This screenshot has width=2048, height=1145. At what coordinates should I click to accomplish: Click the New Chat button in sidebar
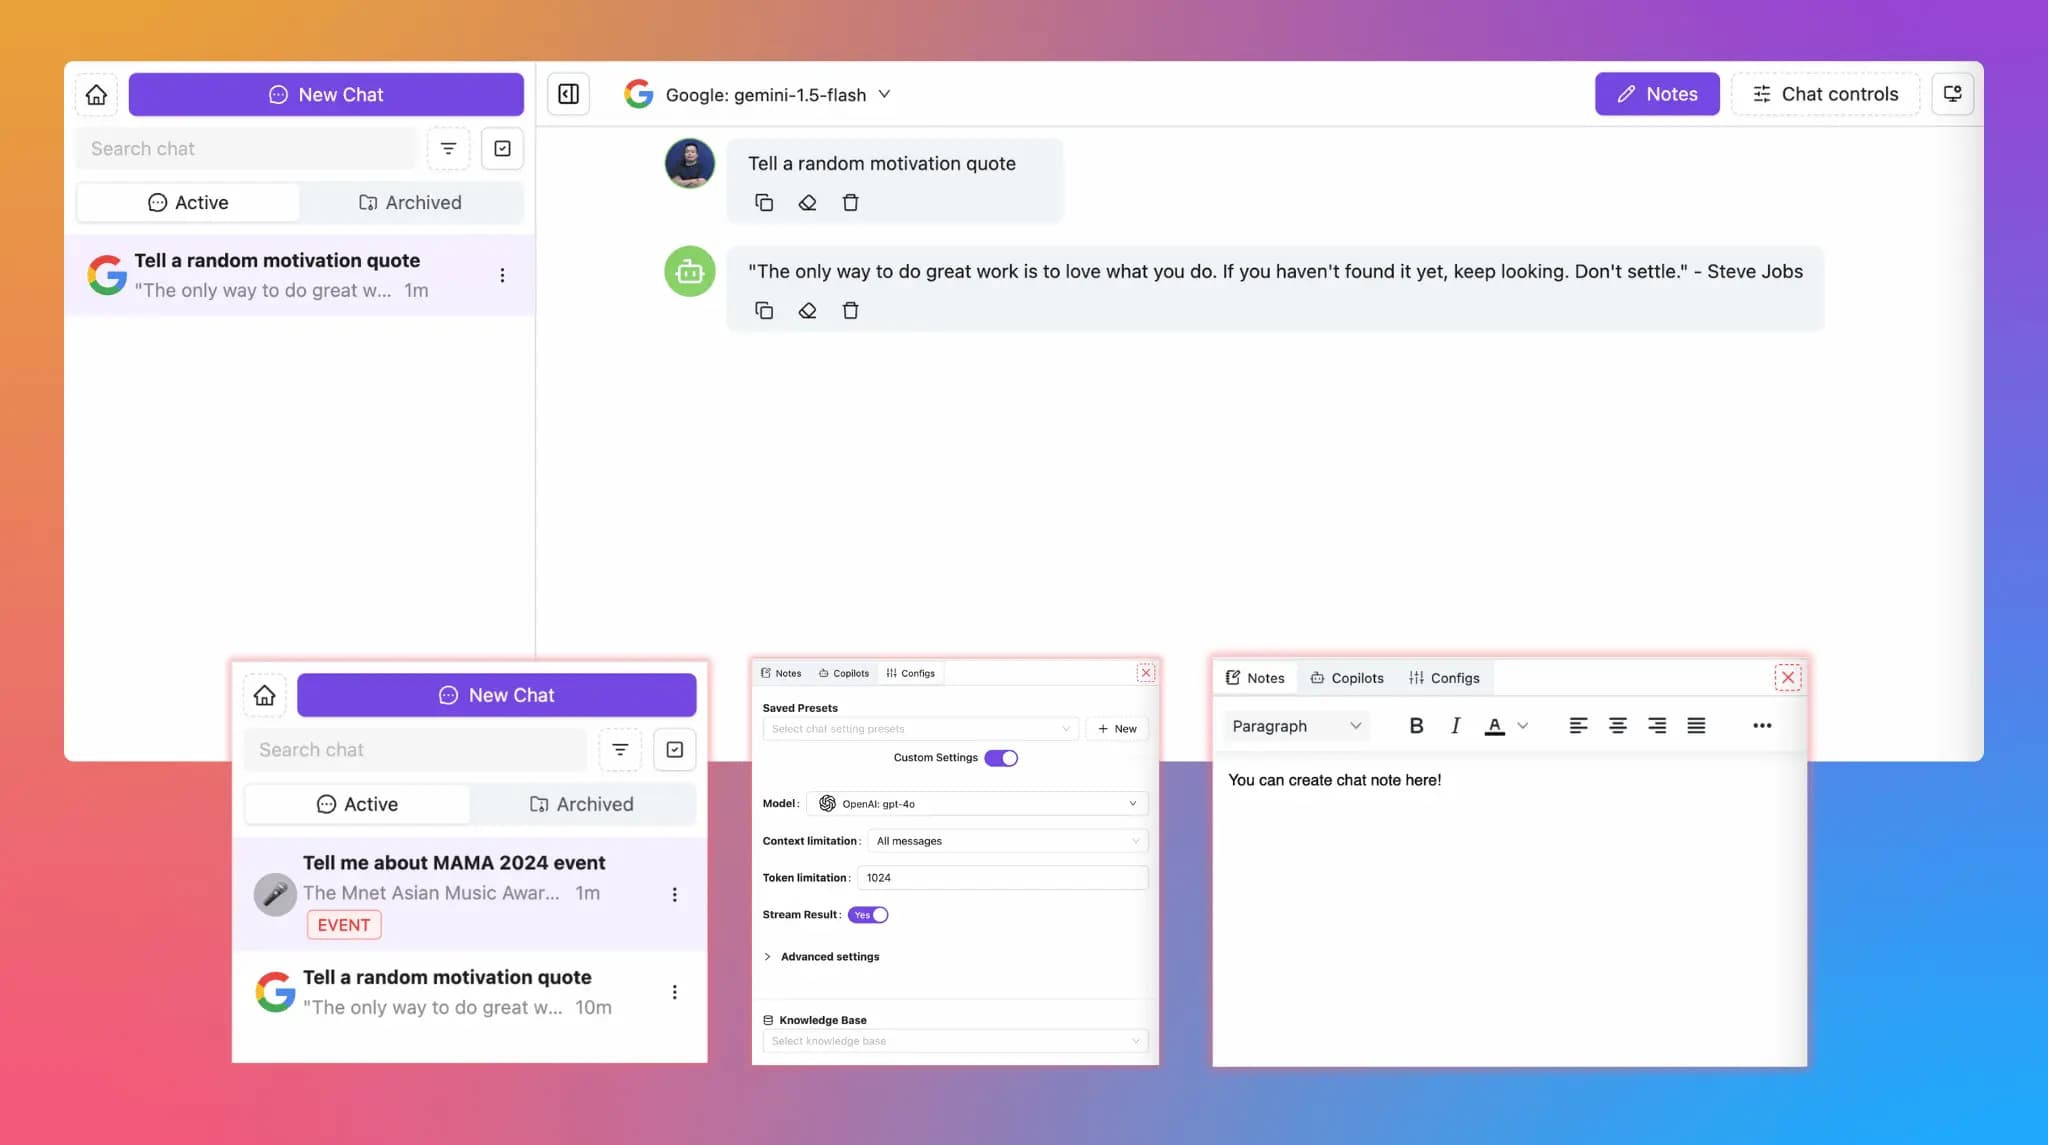tap(326, 94)
